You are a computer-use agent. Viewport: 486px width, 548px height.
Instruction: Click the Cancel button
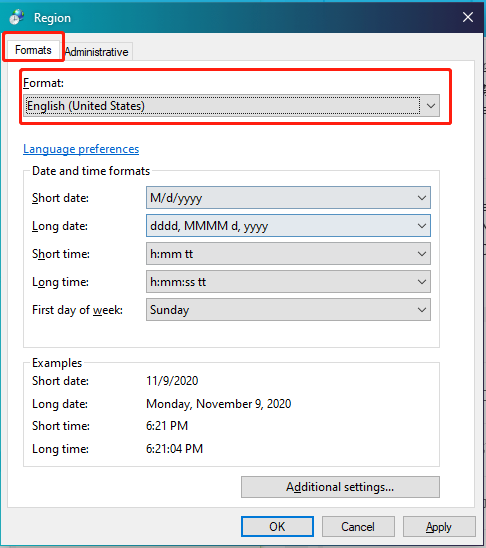click(358, 526)
